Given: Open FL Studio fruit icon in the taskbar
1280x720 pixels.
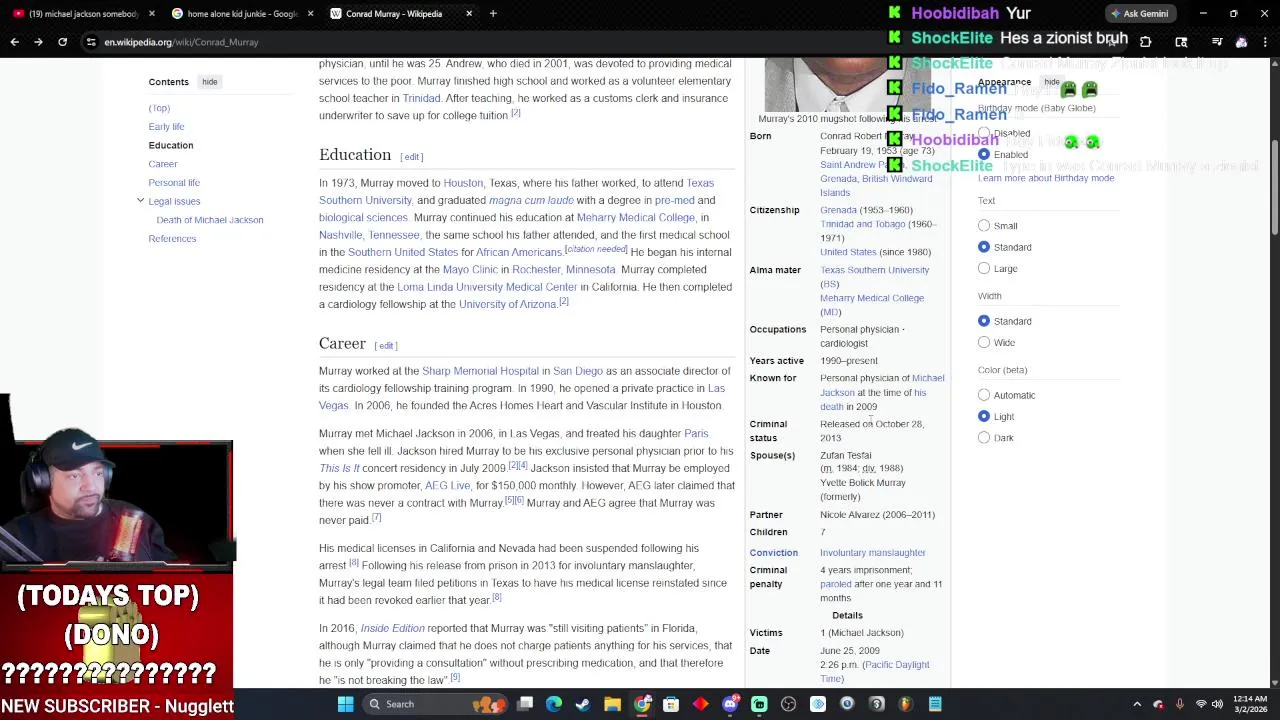Looking at the screenshot, I should coord(906,704).
